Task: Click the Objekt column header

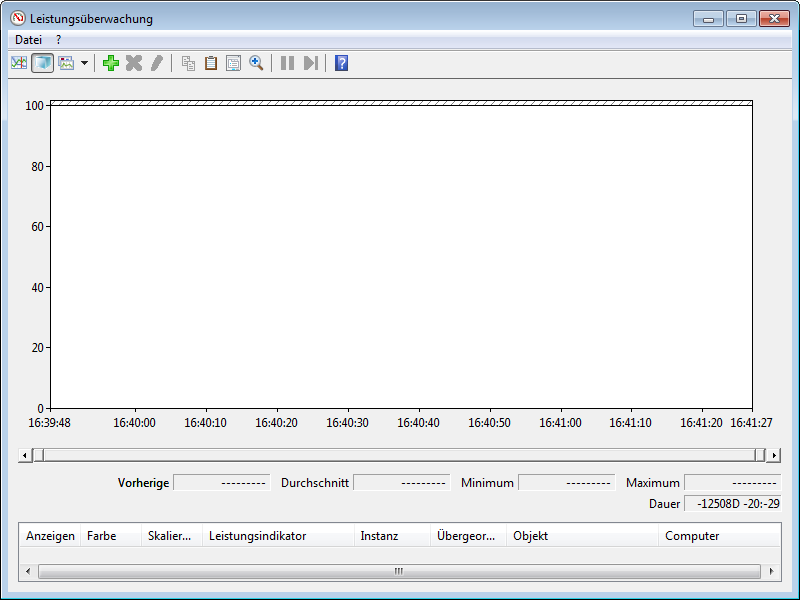Action: click(x=582, y=536)
